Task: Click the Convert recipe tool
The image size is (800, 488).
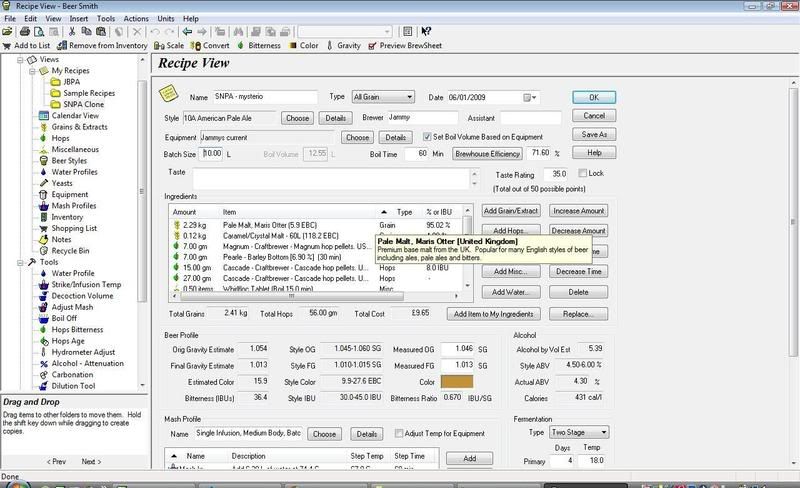Action: point(210,45)
